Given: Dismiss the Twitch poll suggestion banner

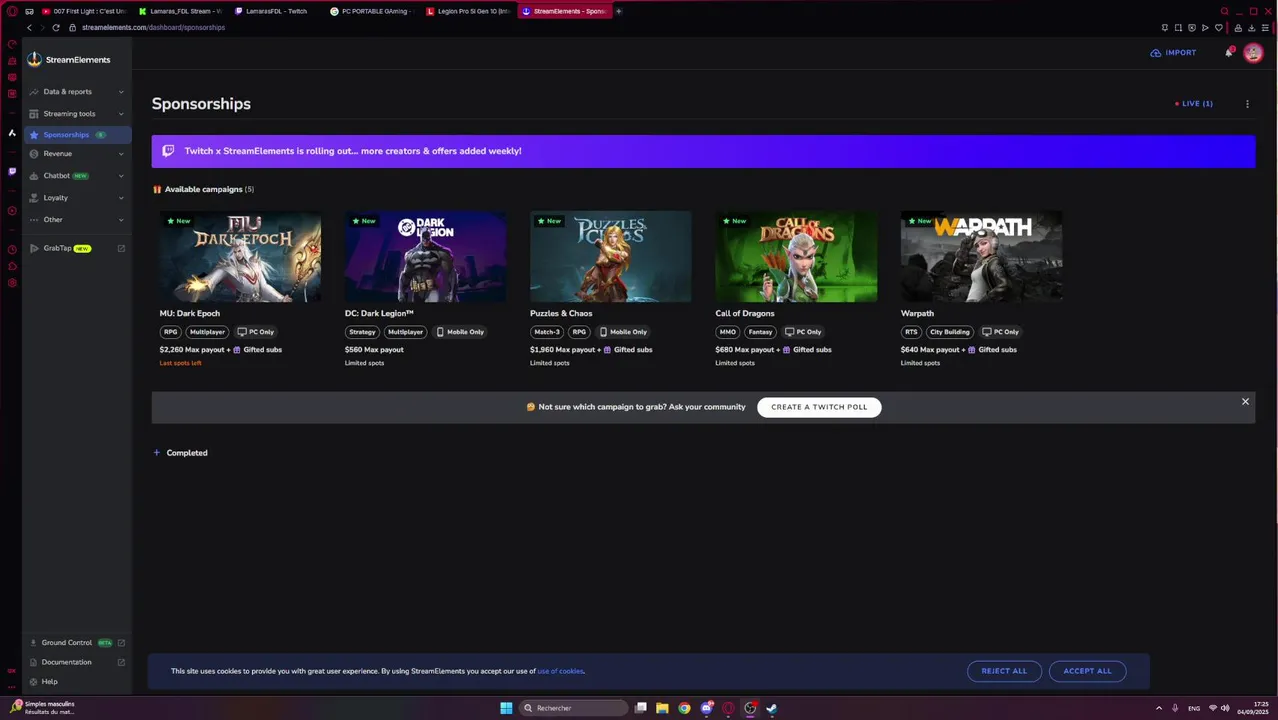Looking at the screenshot, I should tap(1245, 402).
